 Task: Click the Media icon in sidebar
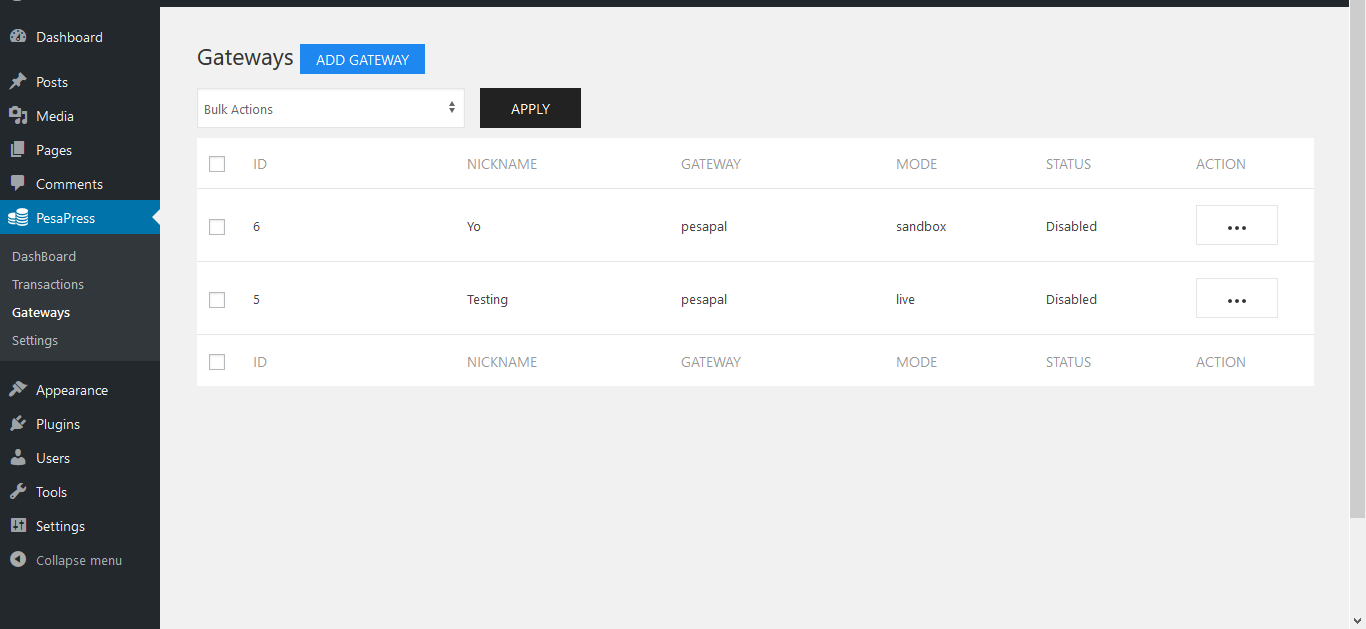point(18,116)
